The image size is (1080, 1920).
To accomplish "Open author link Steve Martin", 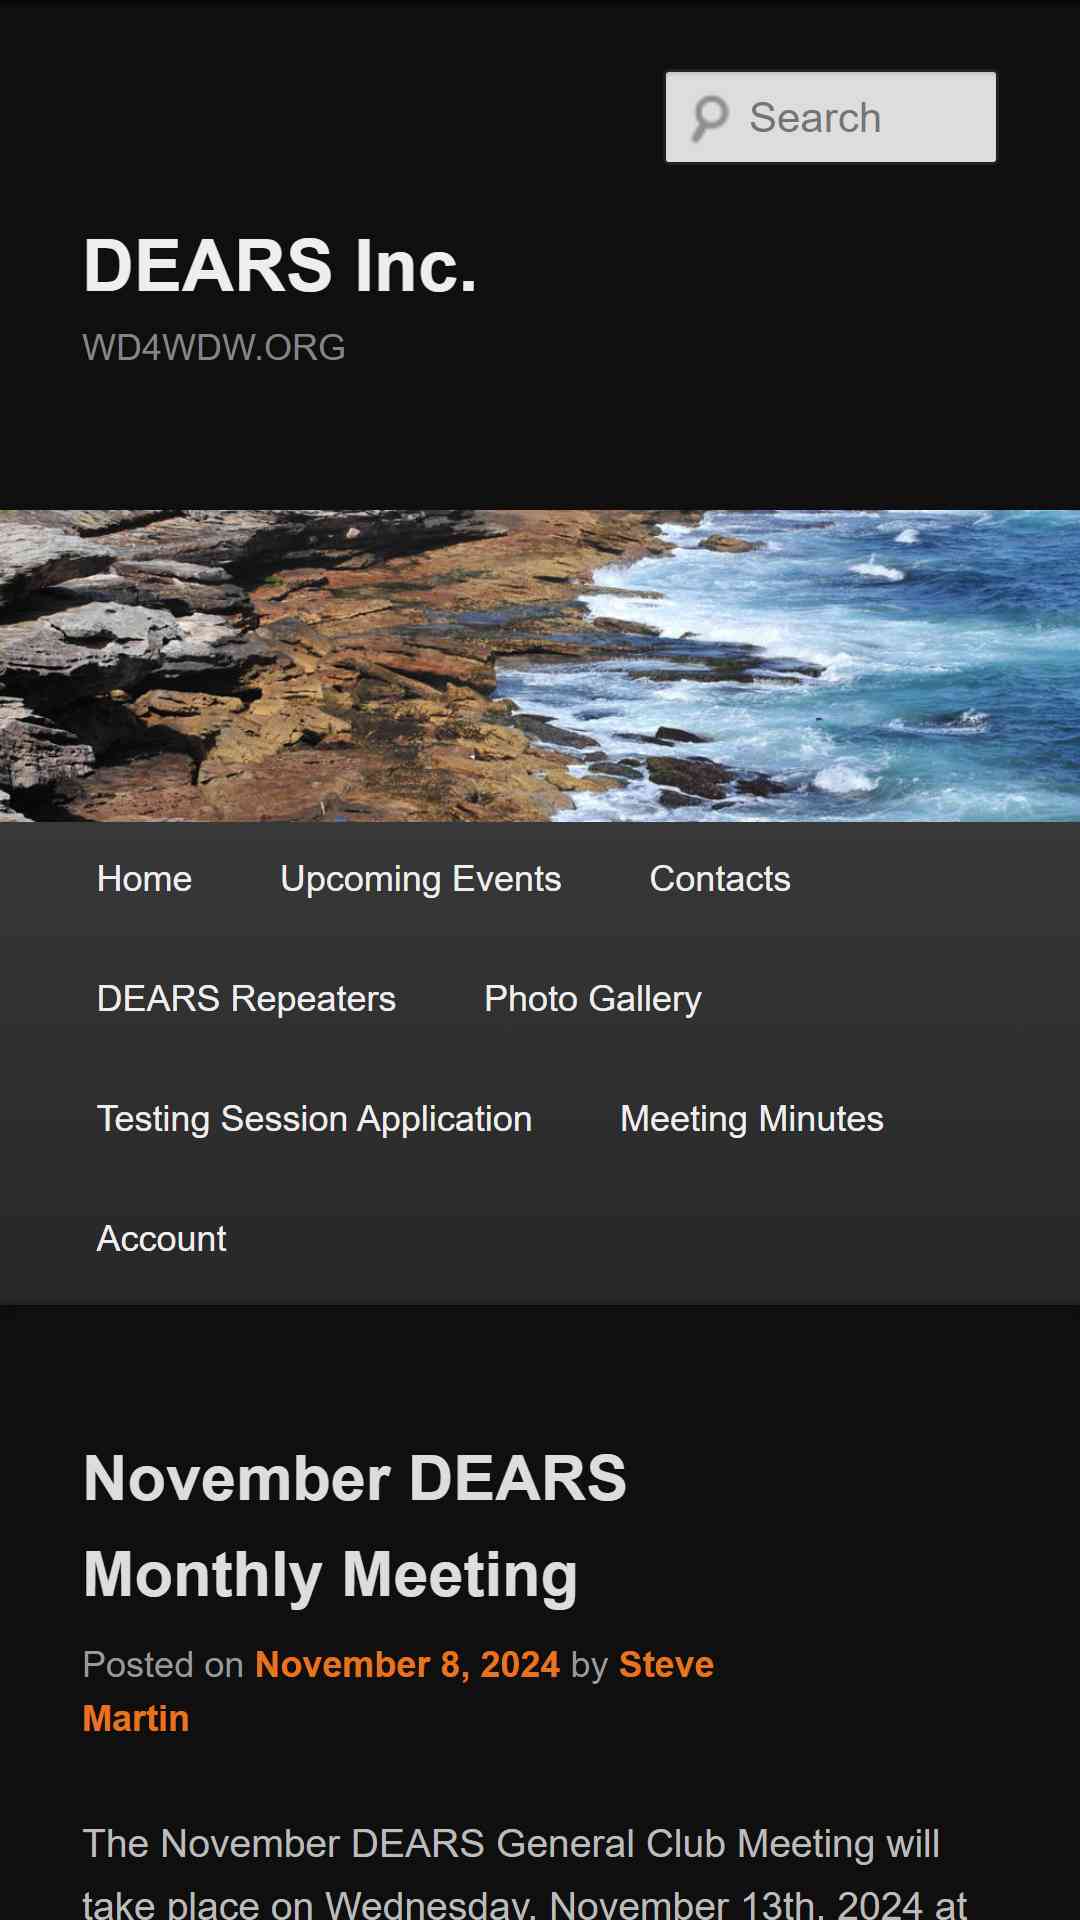I will coord(398,1692).
